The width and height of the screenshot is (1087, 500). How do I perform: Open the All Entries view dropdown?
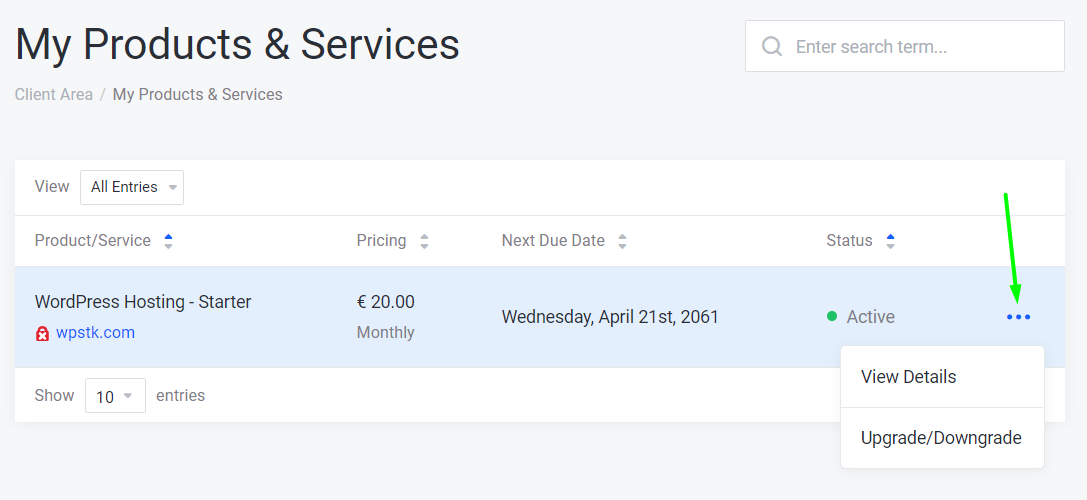132,187
